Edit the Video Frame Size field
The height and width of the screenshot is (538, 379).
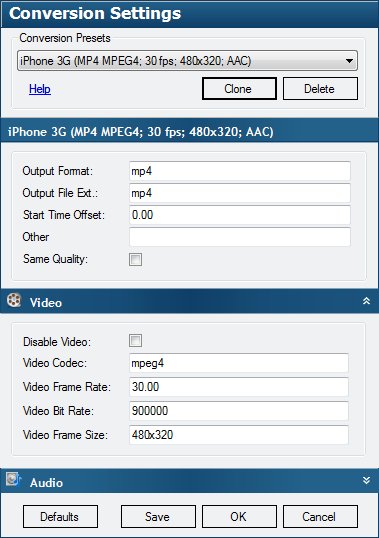click(x=239, y=435)
